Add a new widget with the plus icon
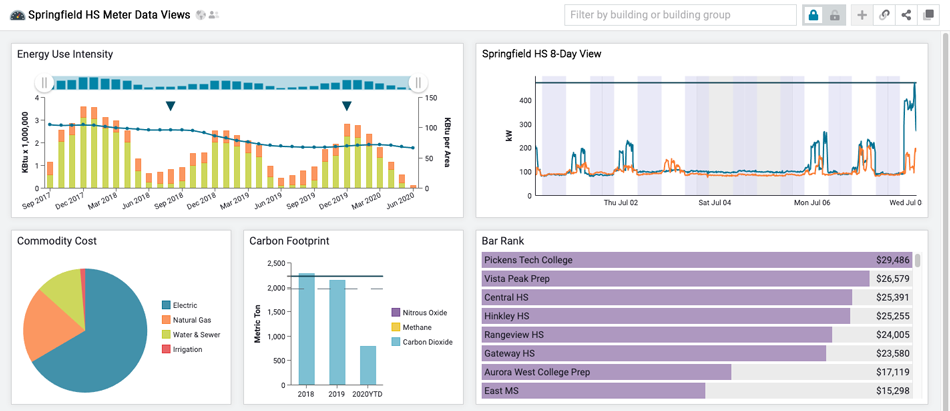 click(863, 15)
